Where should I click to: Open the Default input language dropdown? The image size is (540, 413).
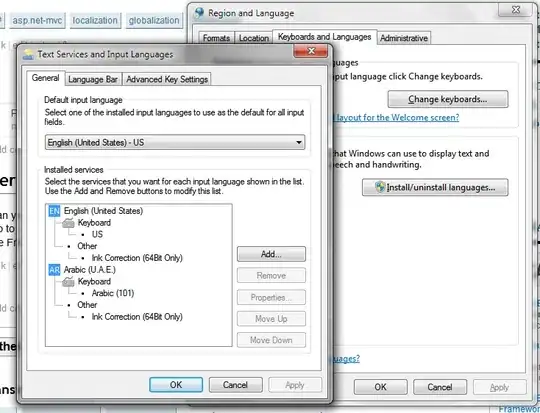coord(175,142)
